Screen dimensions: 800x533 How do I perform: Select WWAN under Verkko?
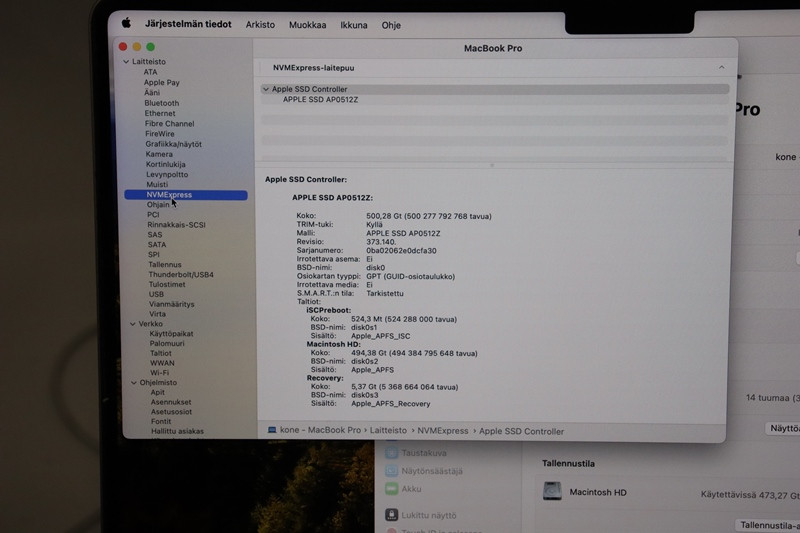tap(162, 363)
